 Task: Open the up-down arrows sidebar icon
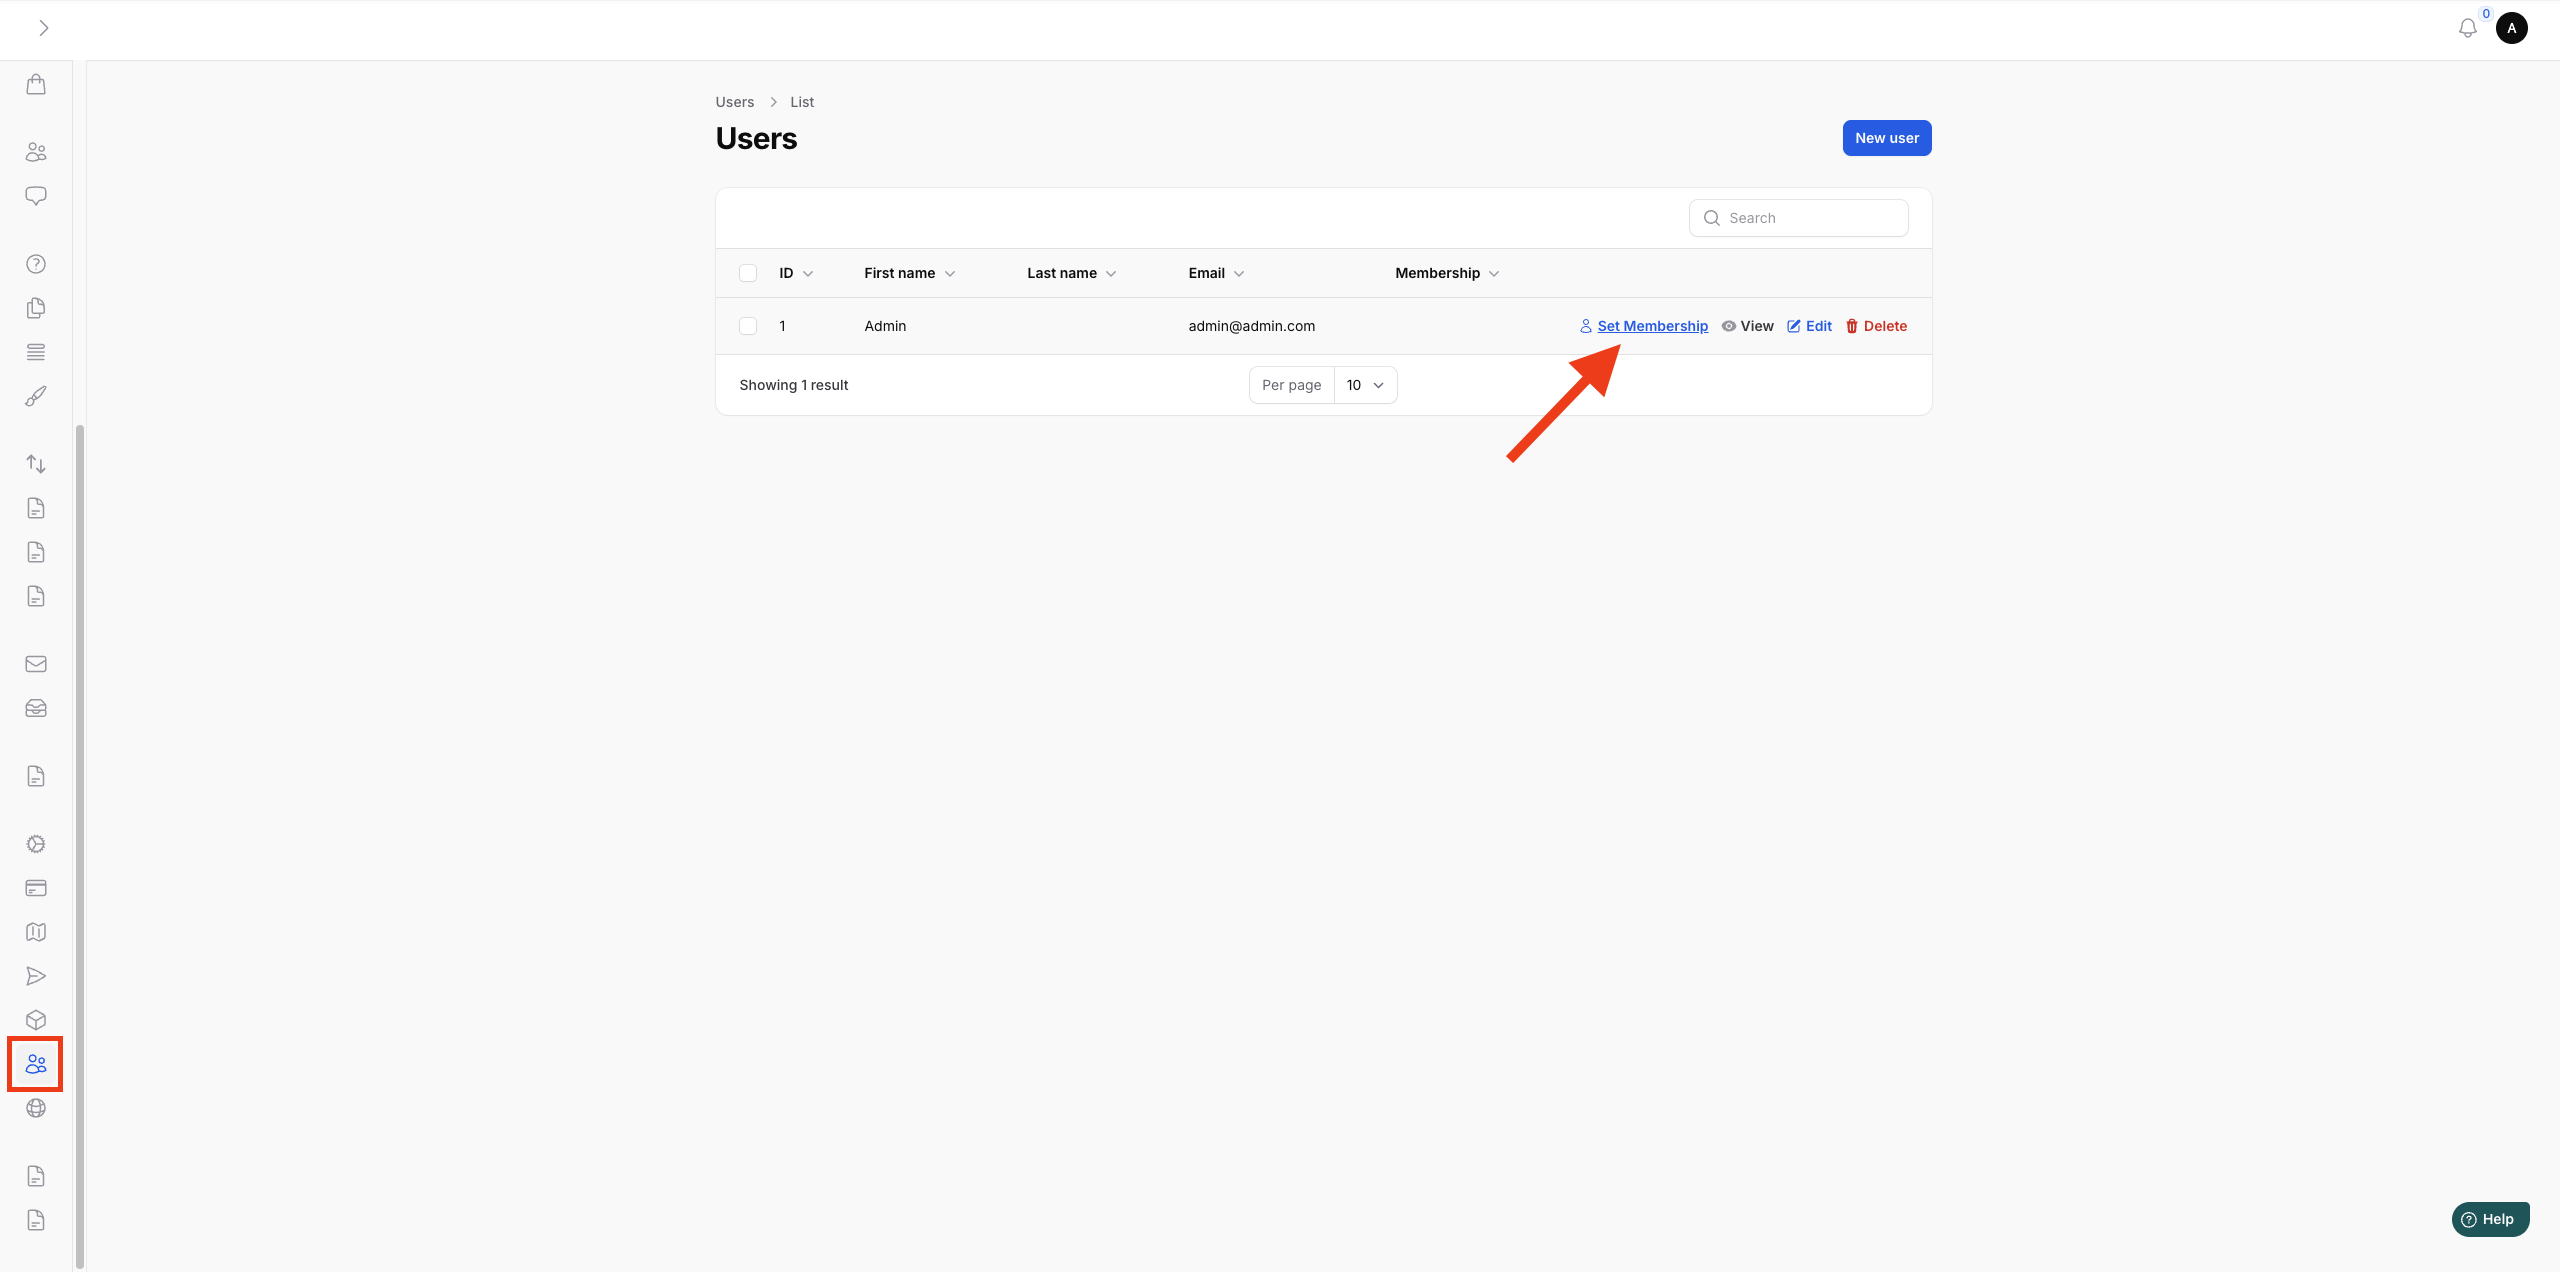[x=36, y=464]
